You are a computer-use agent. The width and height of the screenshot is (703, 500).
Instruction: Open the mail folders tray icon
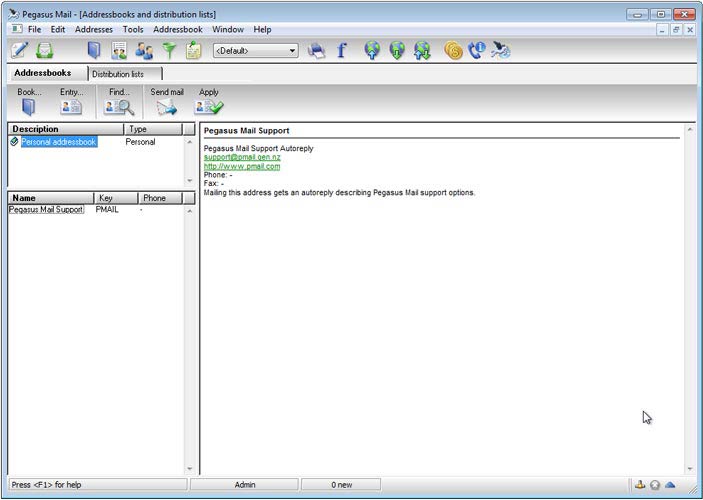44,50
